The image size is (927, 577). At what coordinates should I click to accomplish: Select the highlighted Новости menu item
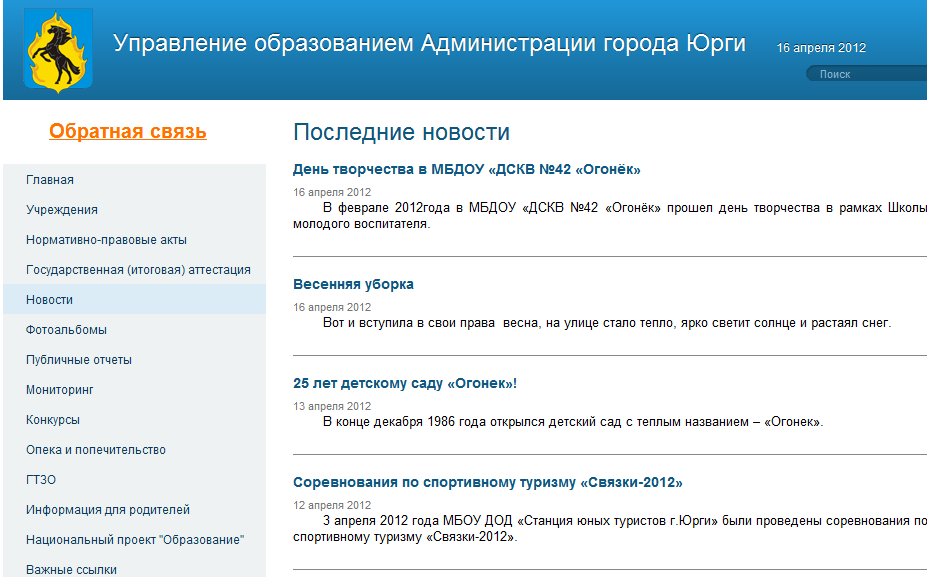click(x=50, y=300)
